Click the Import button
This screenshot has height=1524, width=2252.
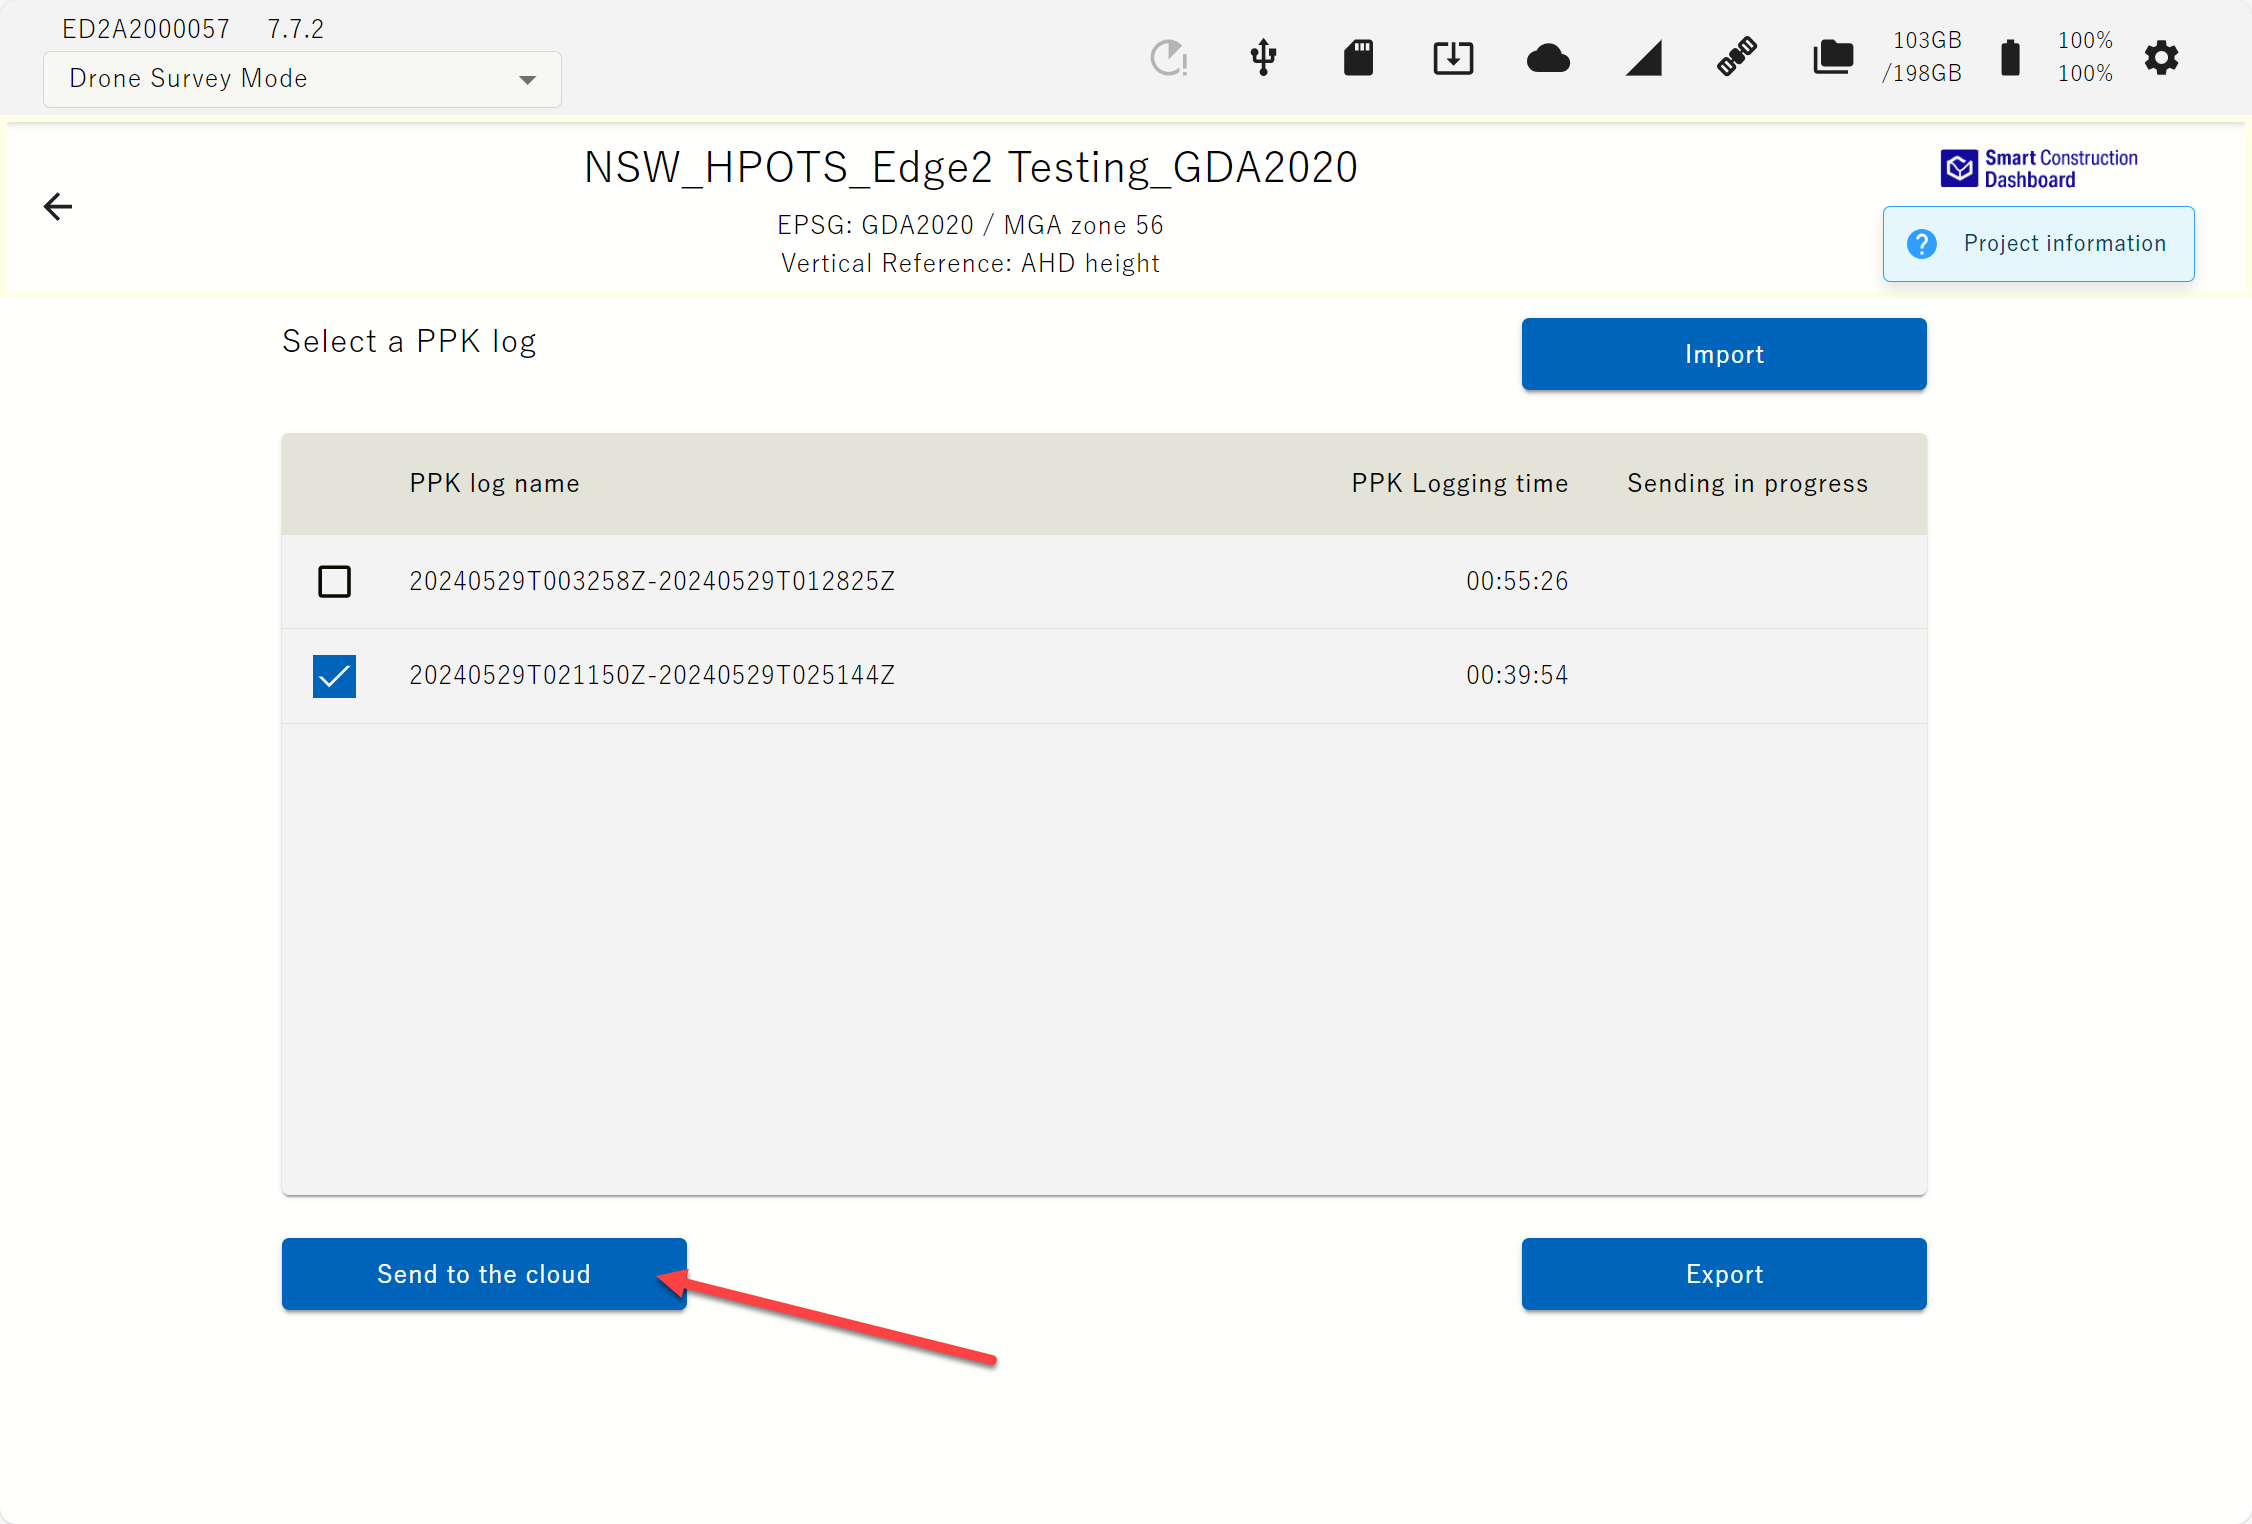coord(1724,354)
